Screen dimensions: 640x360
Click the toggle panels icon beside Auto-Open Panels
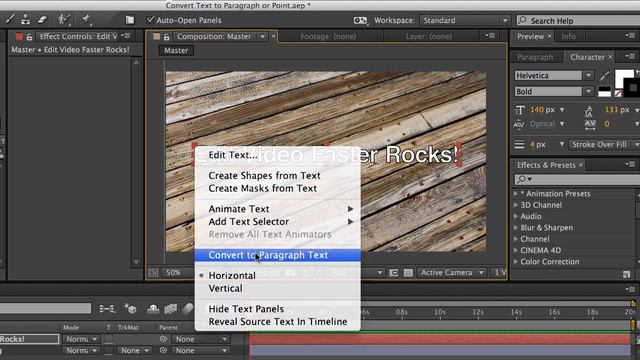(x=130, y=20)
